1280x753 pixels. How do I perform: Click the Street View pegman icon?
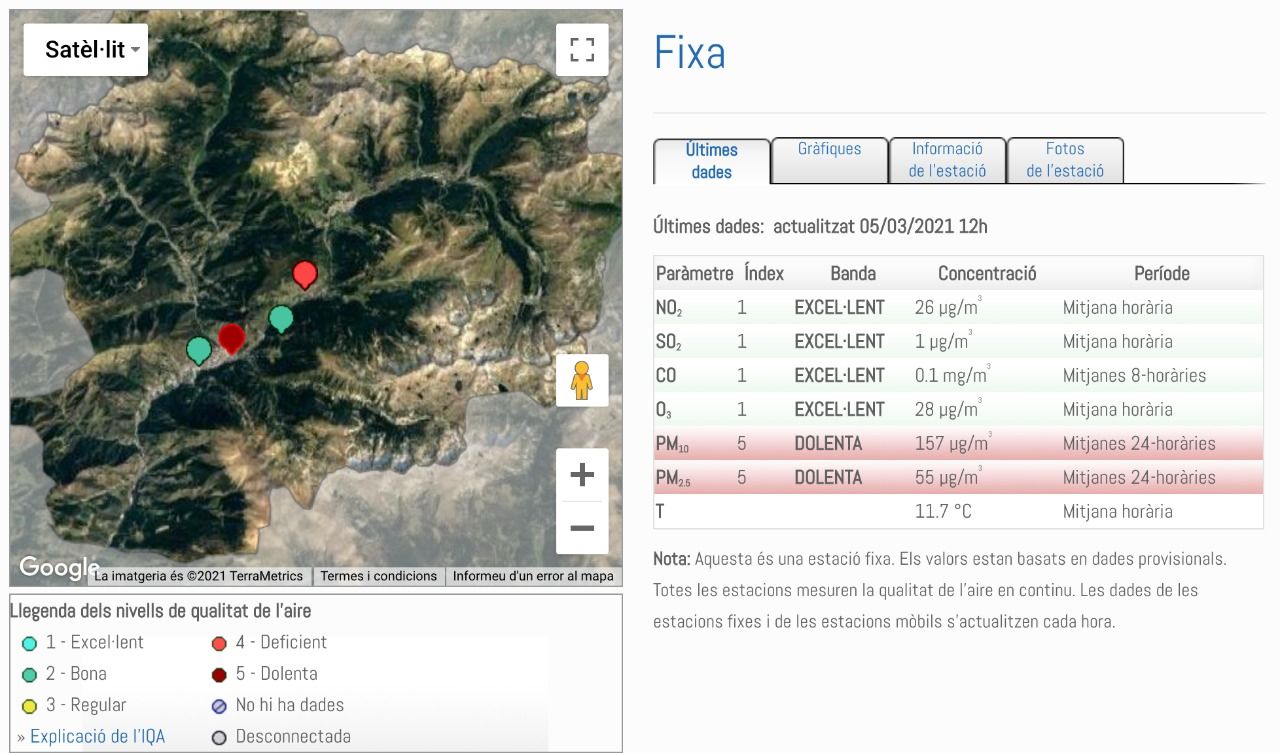click(582, 380)
